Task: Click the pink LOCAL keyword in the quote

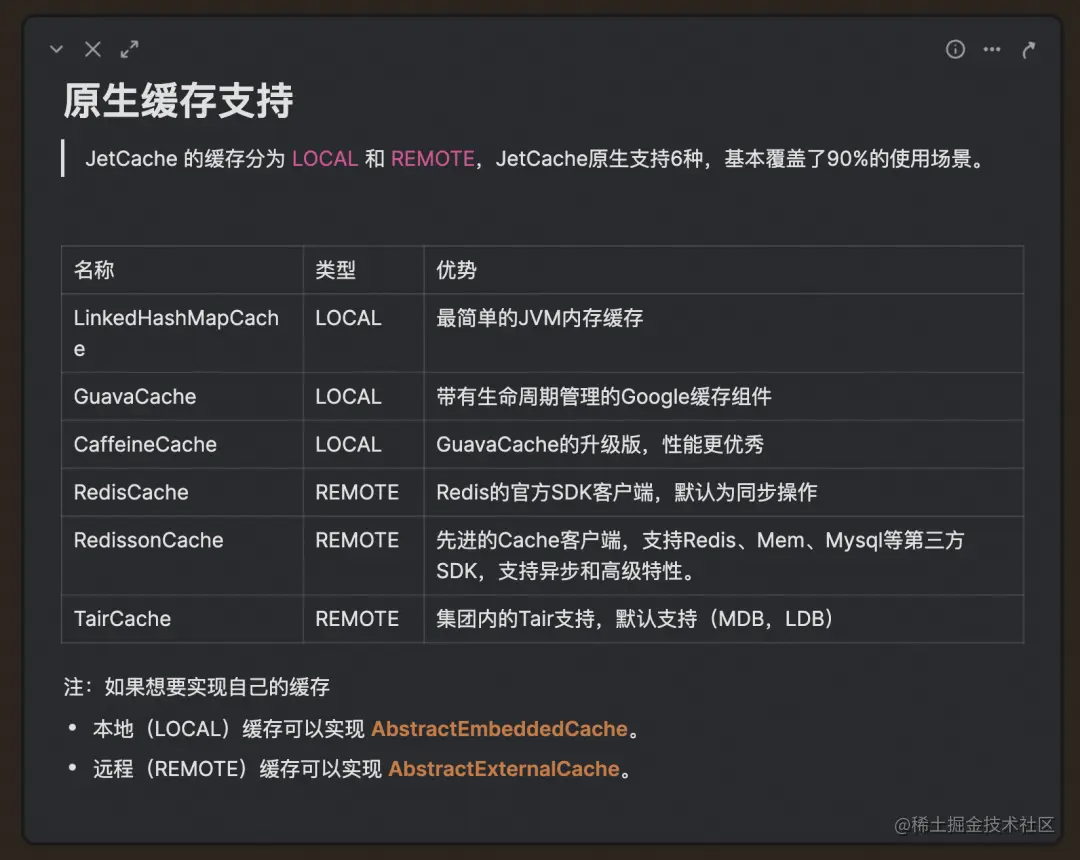Action: pyautogui.click(x=324, y=159)
